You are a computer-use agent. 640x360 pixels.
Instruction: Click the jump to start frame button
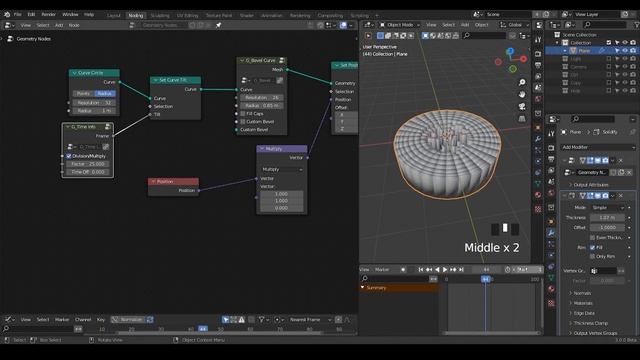pyautogui.click(x=421, y=269)
